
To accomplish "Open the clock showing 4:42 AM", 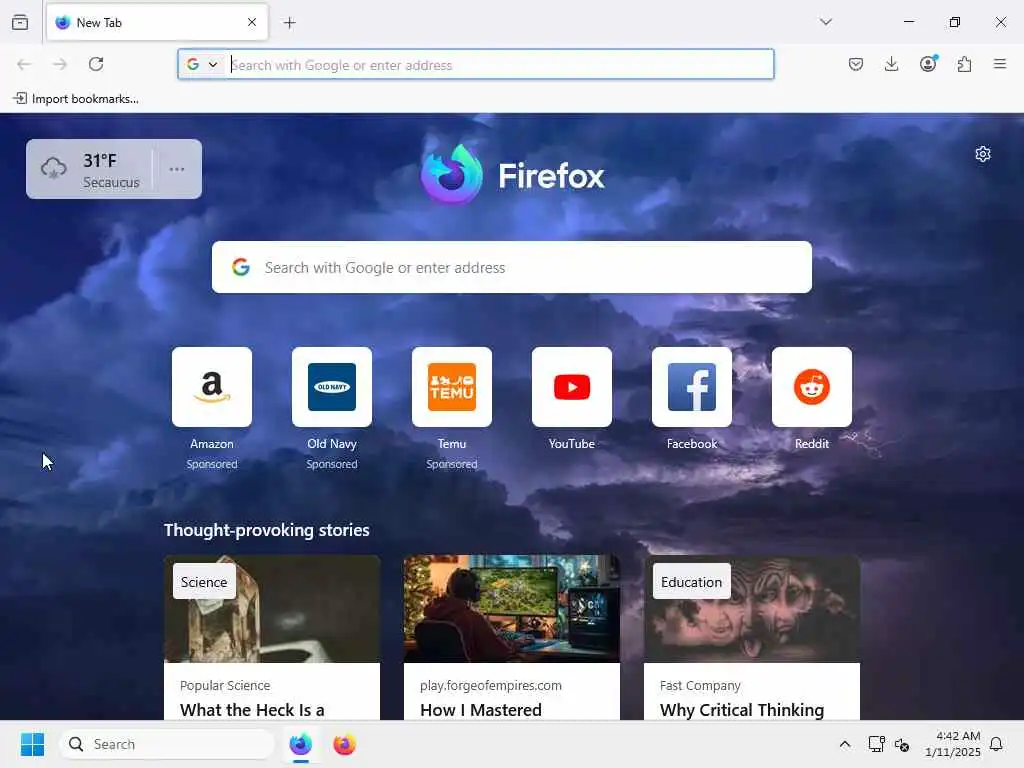I will tap(952, 744).
